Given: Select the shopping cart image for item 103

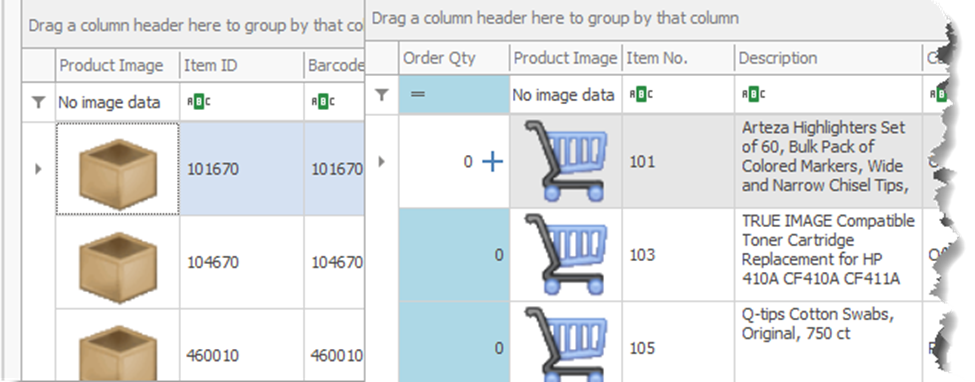Looking at the screenshot, I should click(566, 254).
